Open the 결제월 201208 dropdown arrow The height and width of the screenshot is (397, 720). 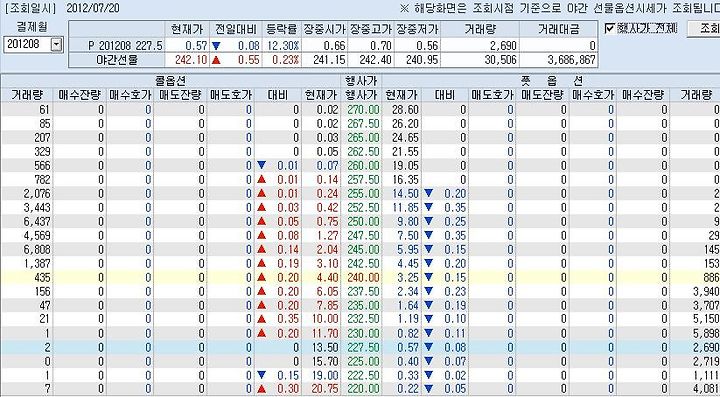56,45
